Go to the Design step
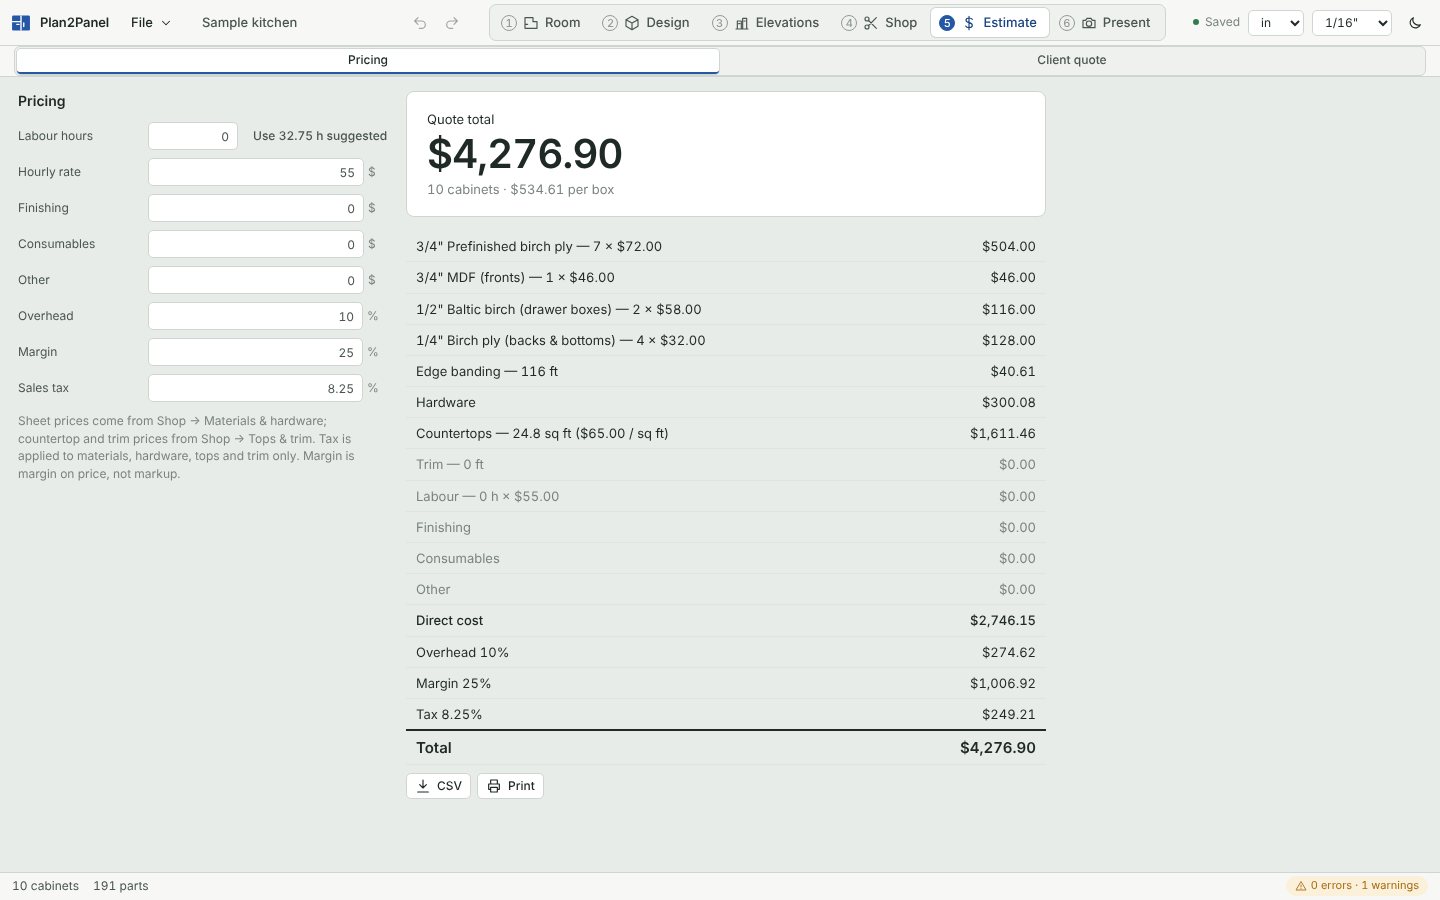The width and height of the screenshot is (1440, 900). pos(646,22)
